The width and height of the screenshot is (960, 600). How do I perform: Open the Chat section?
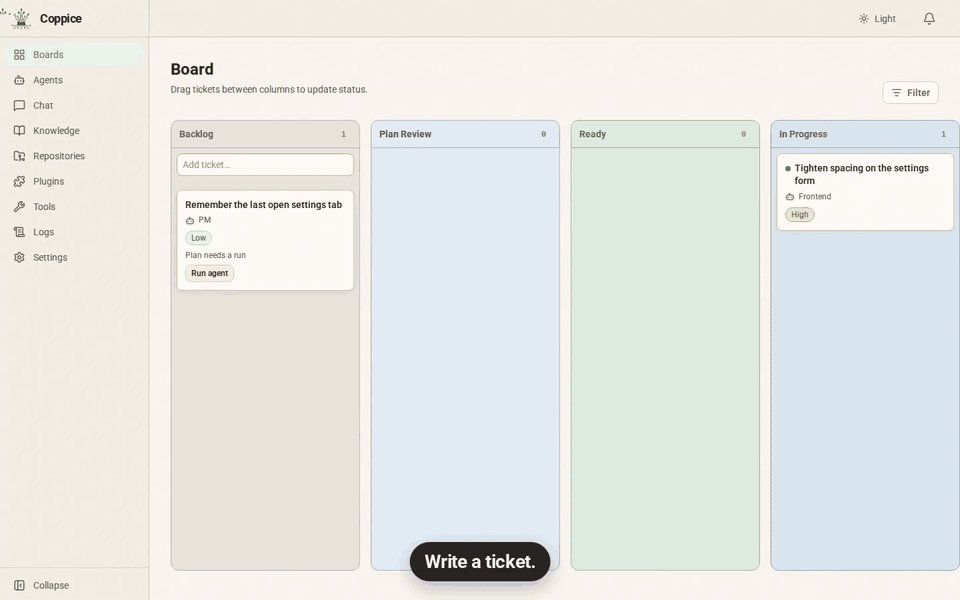[75, 105]
